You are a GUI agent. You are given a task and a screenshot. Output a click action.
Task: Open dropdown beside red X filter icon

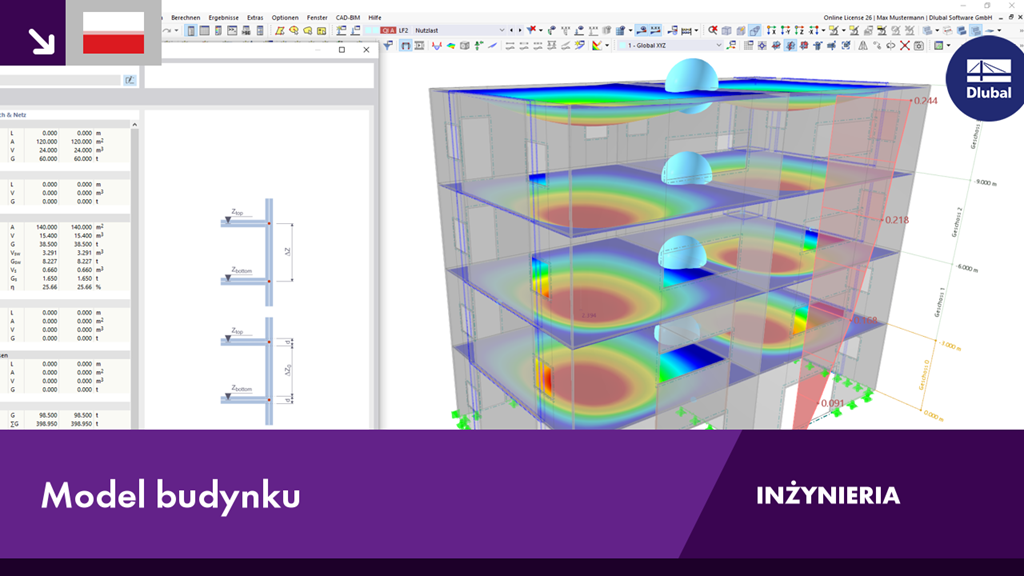point(541,30)
